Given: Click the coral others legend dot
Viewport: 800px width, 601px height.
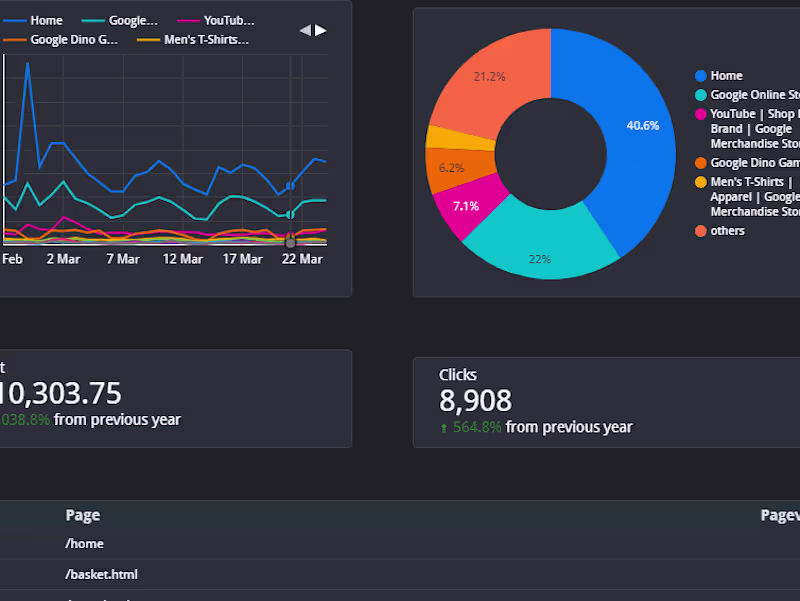Looking at the screenshot, I should point(701,231).
